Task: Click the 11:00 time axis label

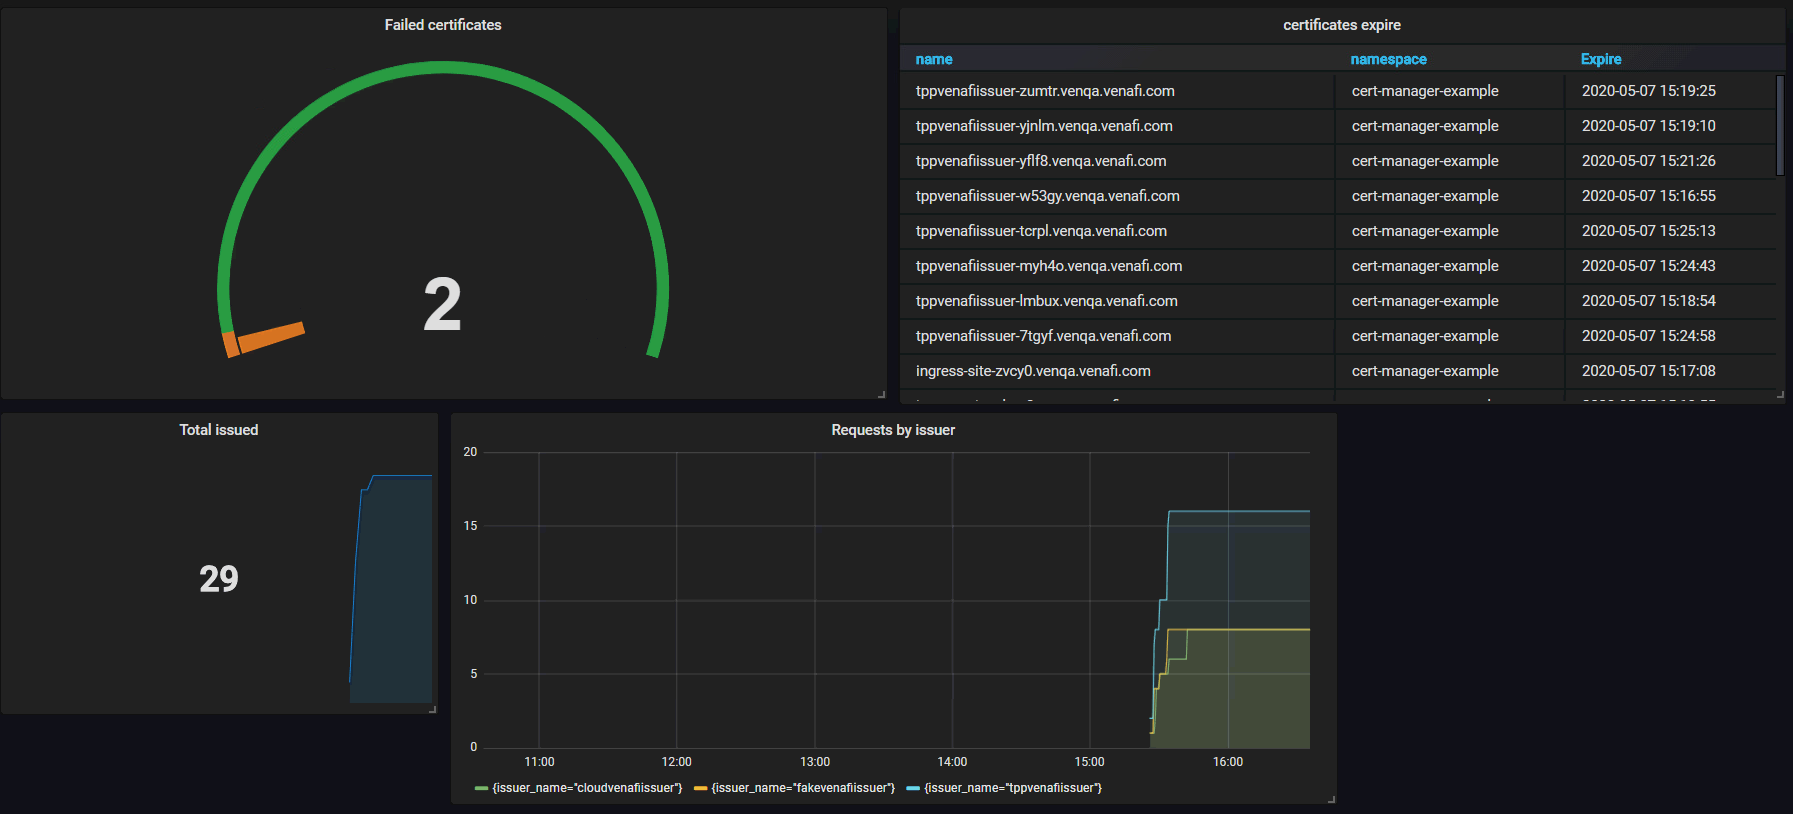Action: (x=539, y=762)
